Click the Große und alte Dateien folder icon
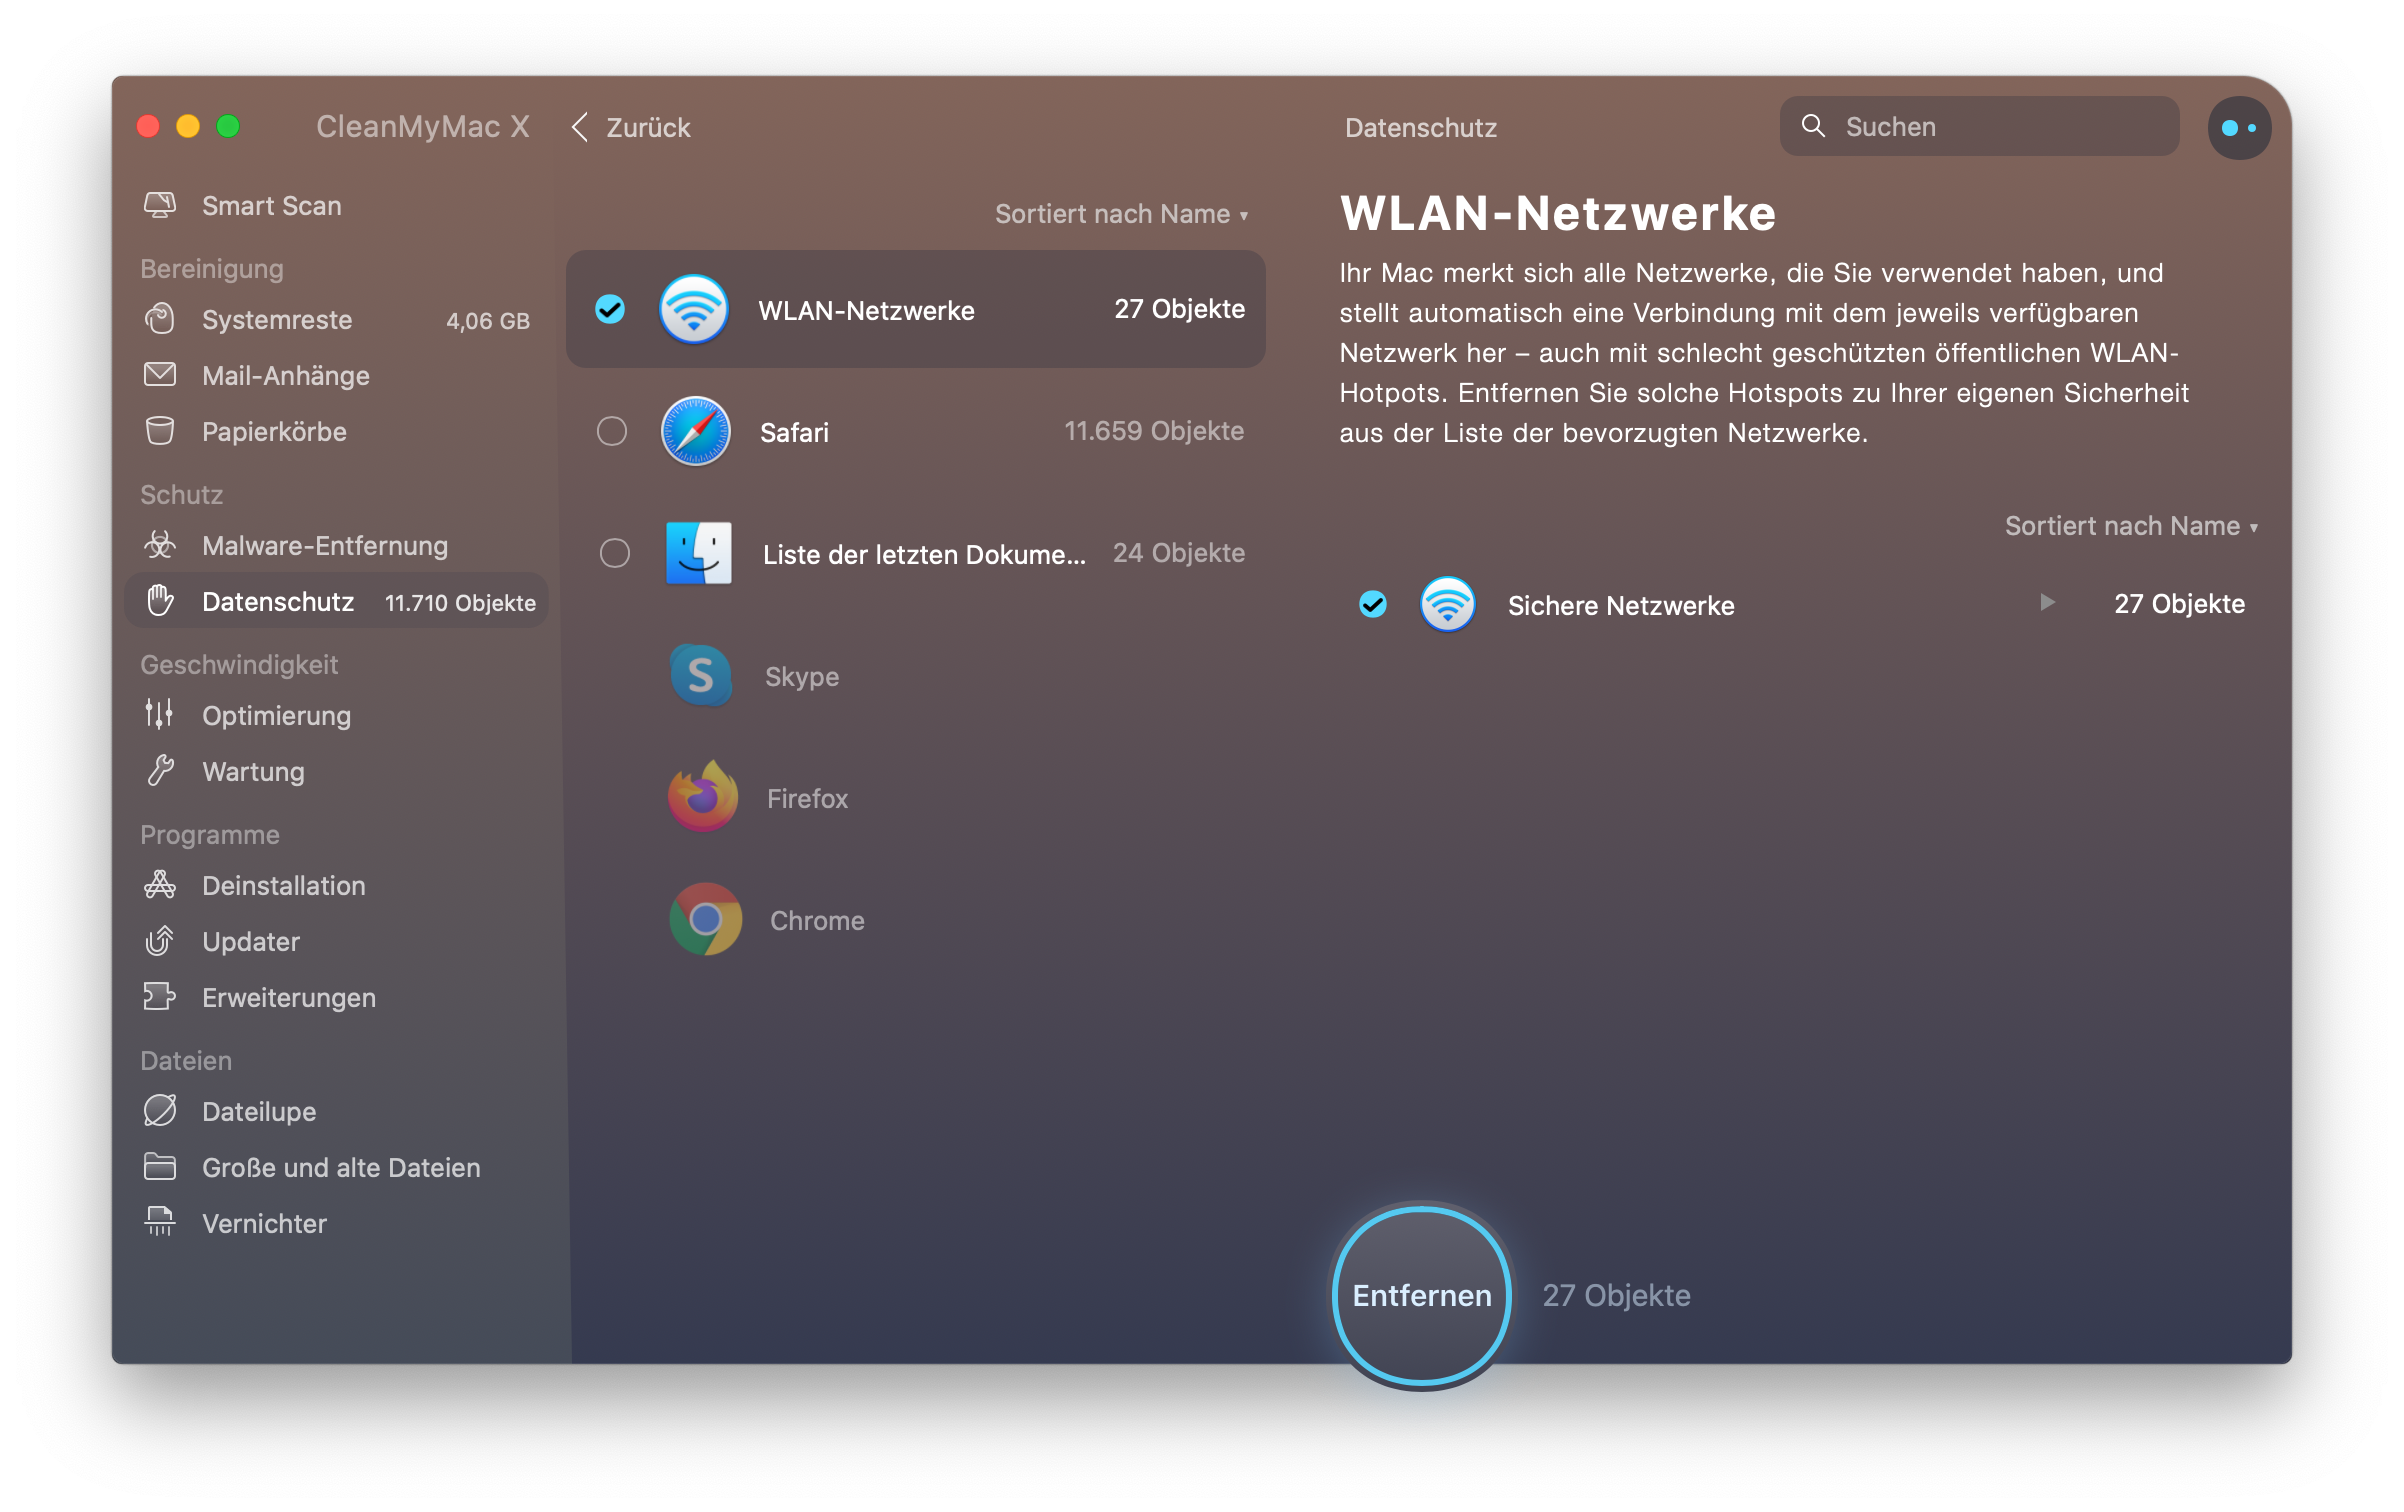2404x1512 pixels. [x=160, y=1167]
